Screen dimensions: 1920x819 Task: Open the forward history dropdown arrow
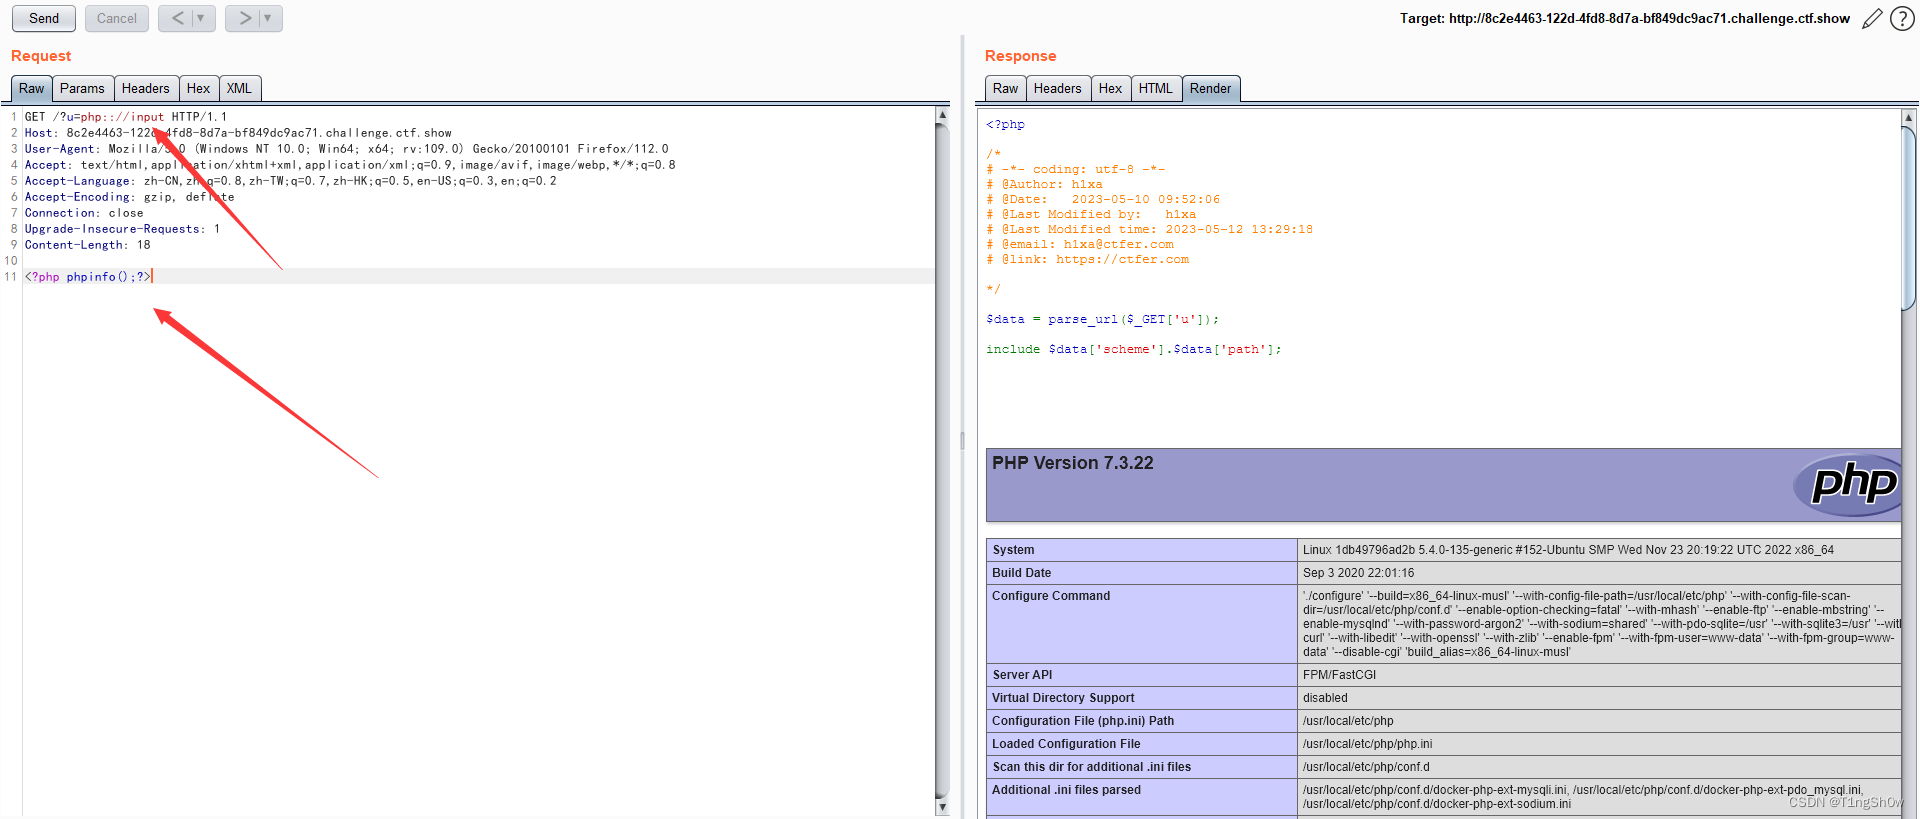click(269, 18)
